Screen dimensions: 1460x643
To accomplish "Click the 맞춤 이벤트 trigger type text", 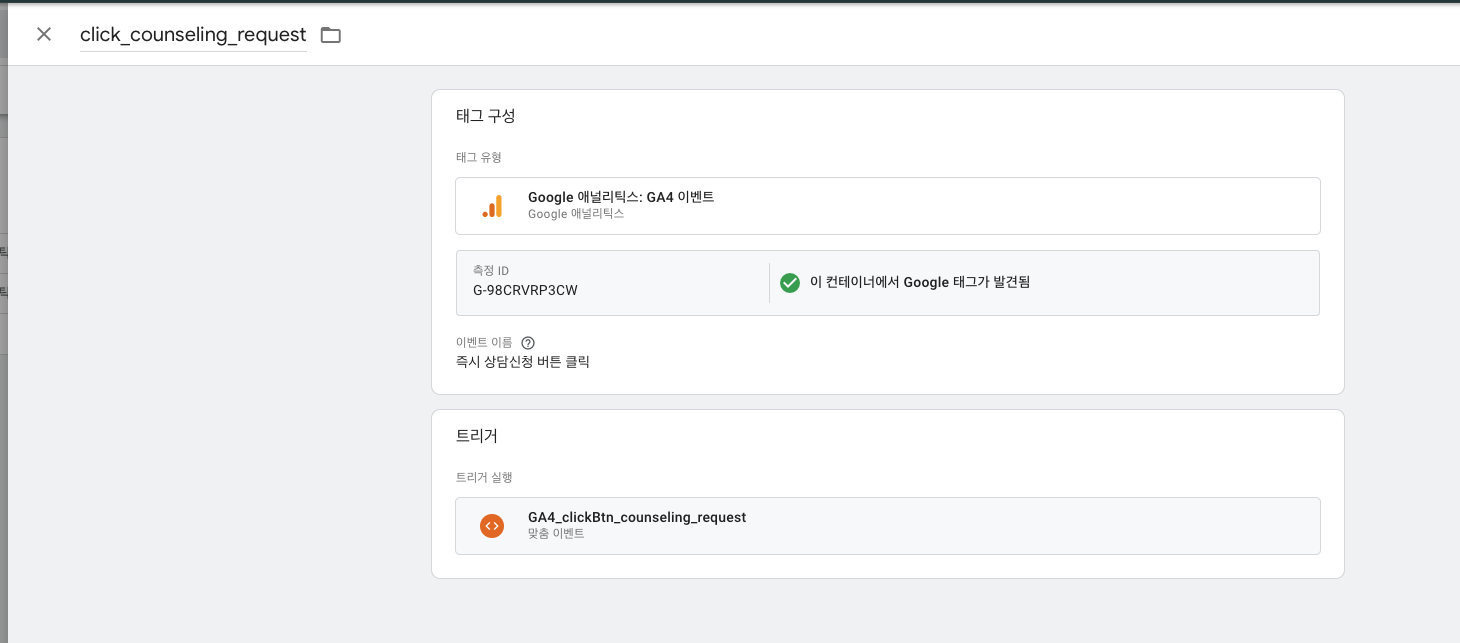I will [556, 534].
